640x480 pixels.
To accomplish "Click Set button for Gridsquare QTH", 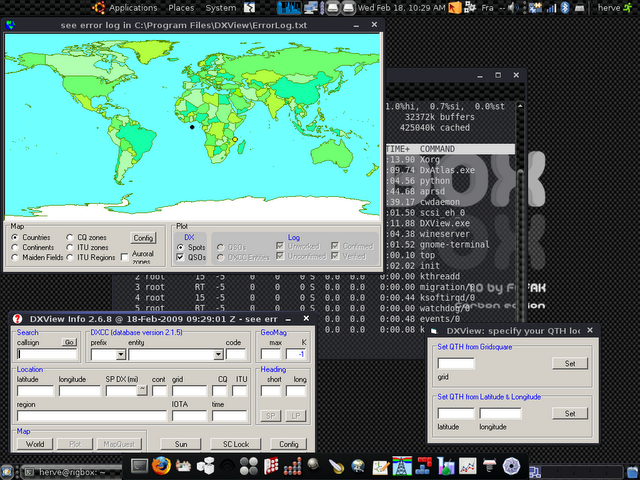I will click(569, 363).
